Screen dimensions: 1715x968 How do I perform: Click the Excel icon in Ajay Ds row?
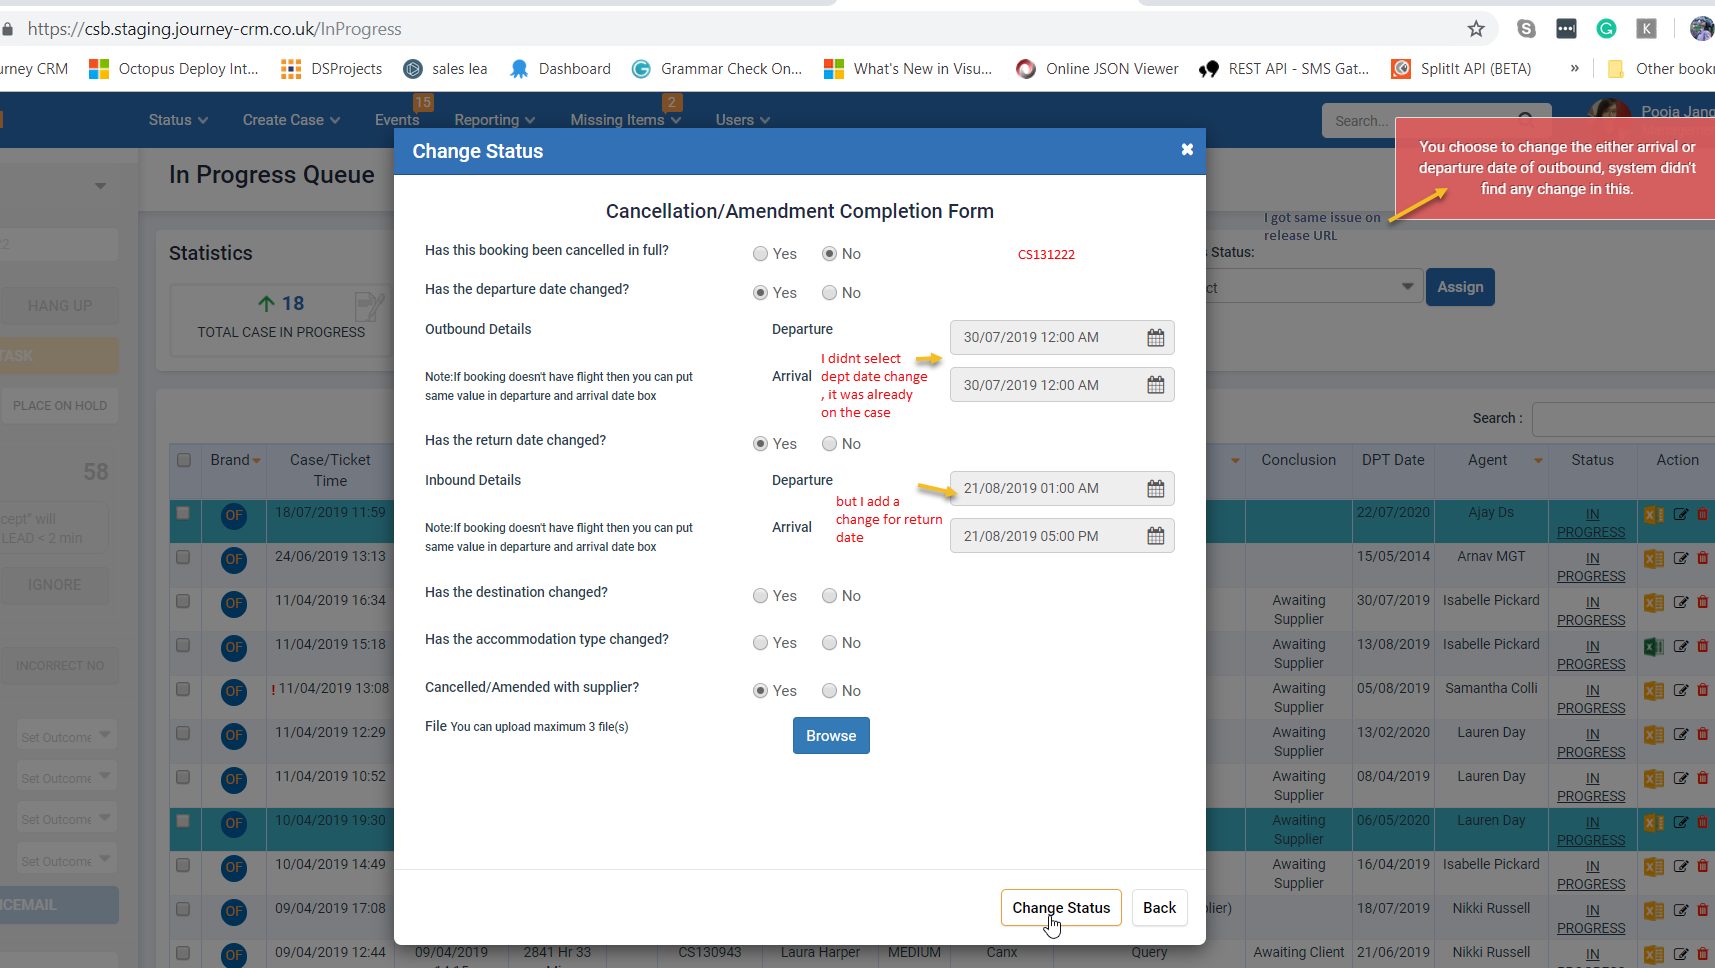click(x=1654, y=515)
